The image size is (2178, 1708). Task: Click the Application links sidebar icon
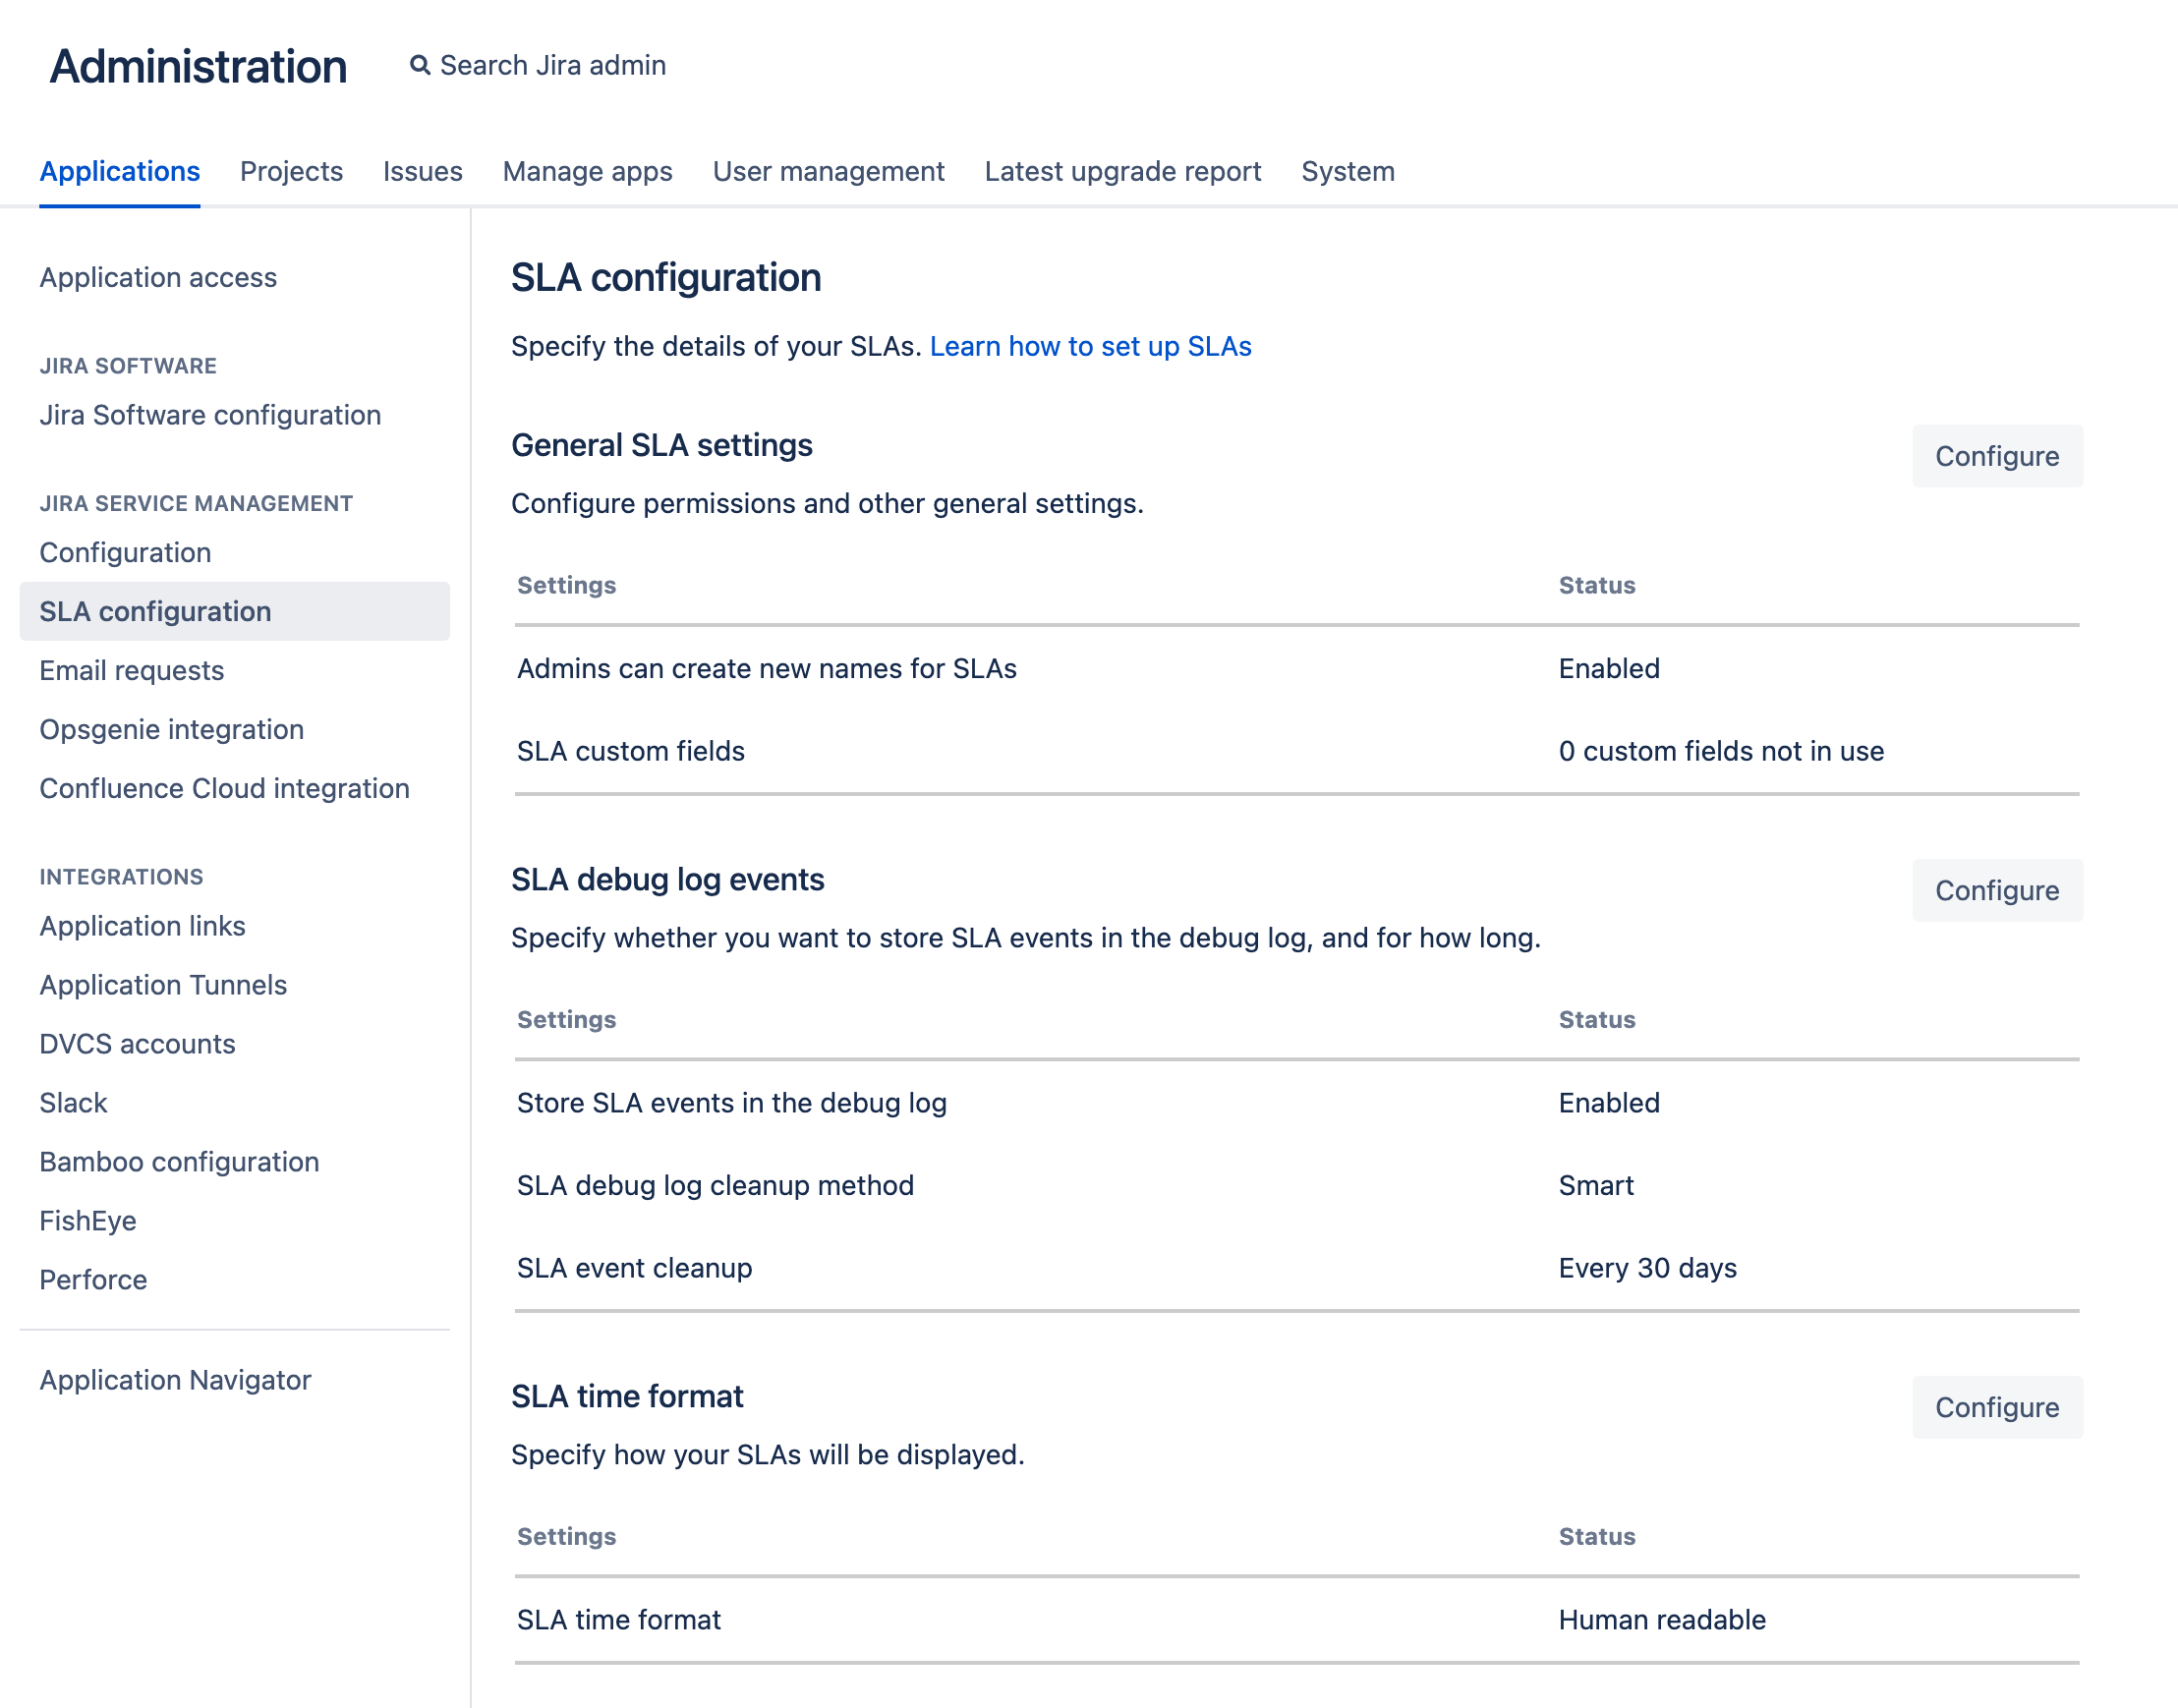[x=140, y=925]
